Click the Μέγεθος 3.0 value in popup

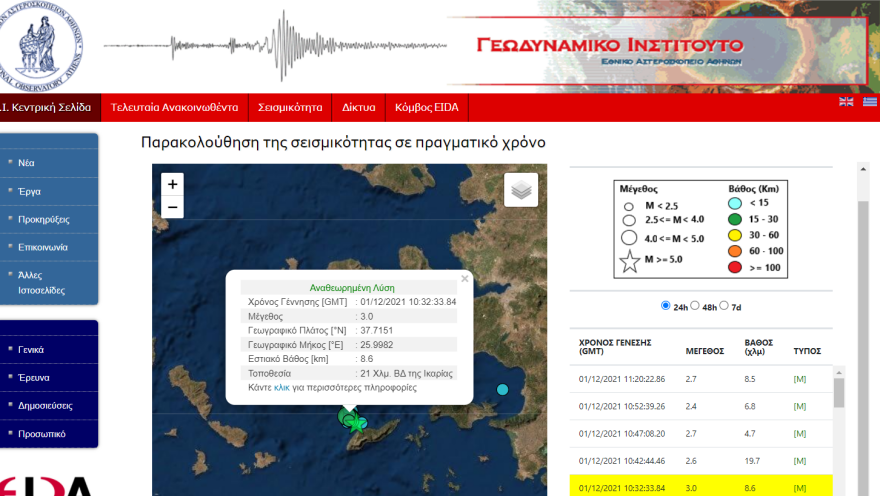point(366,316)
